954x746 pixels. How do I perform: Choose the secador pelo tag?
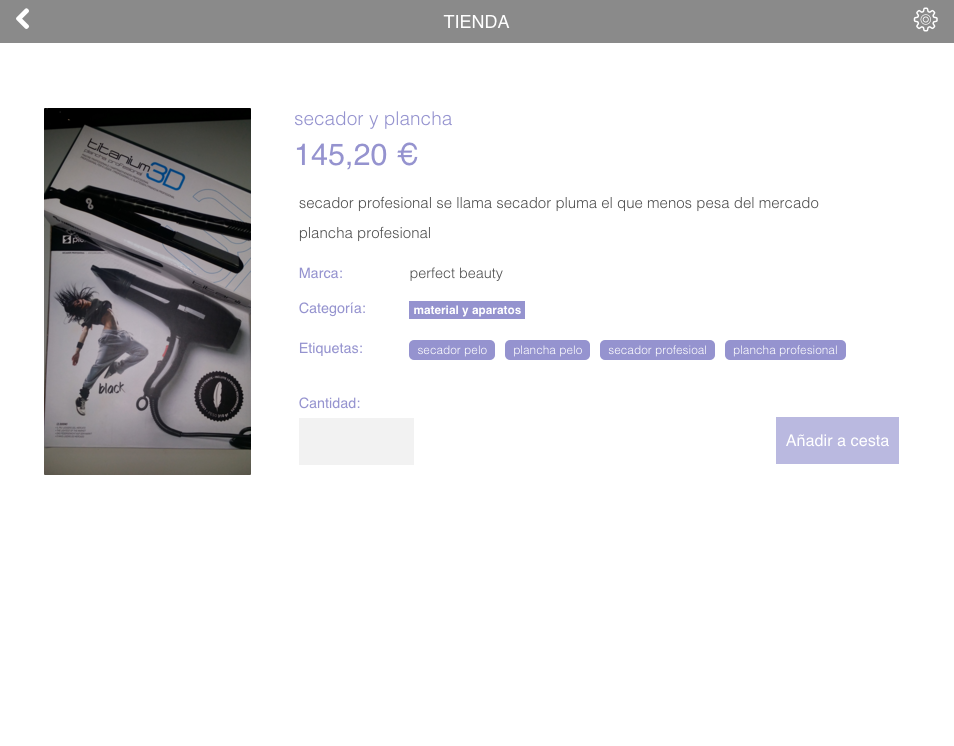click(x=451, y=350)
